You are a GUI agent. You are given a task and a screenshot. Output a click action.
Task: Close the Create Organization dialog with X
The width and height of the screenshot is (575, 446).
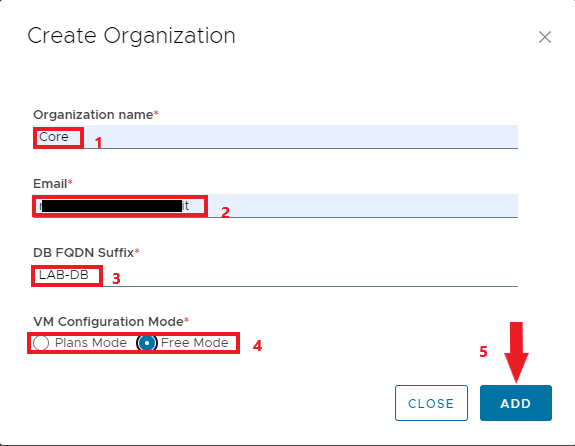click(x=545, y=37)
